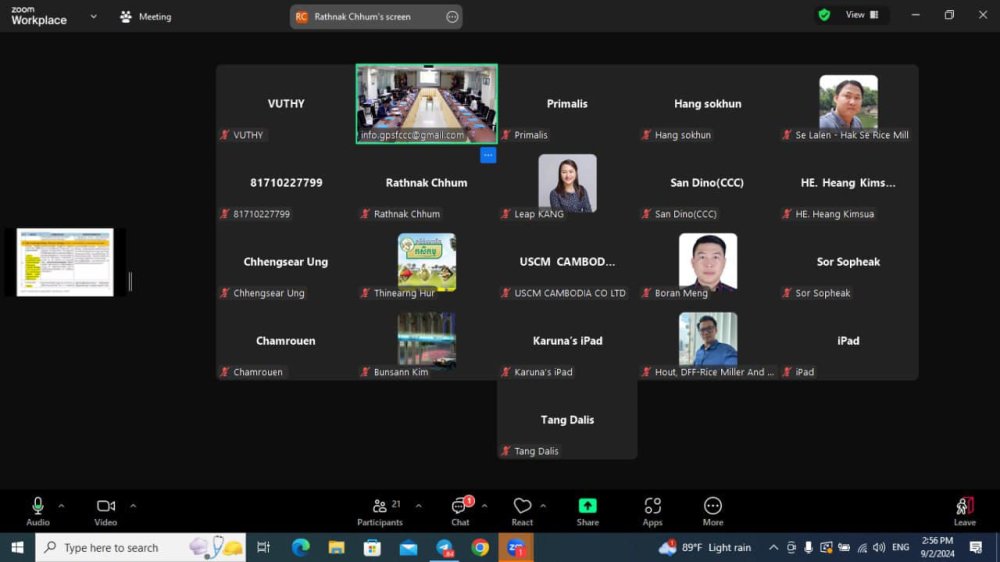This screenshot has width=1000, height=562.
Task: Expand the video settings arrow
Action: click(x=133, y=506)
